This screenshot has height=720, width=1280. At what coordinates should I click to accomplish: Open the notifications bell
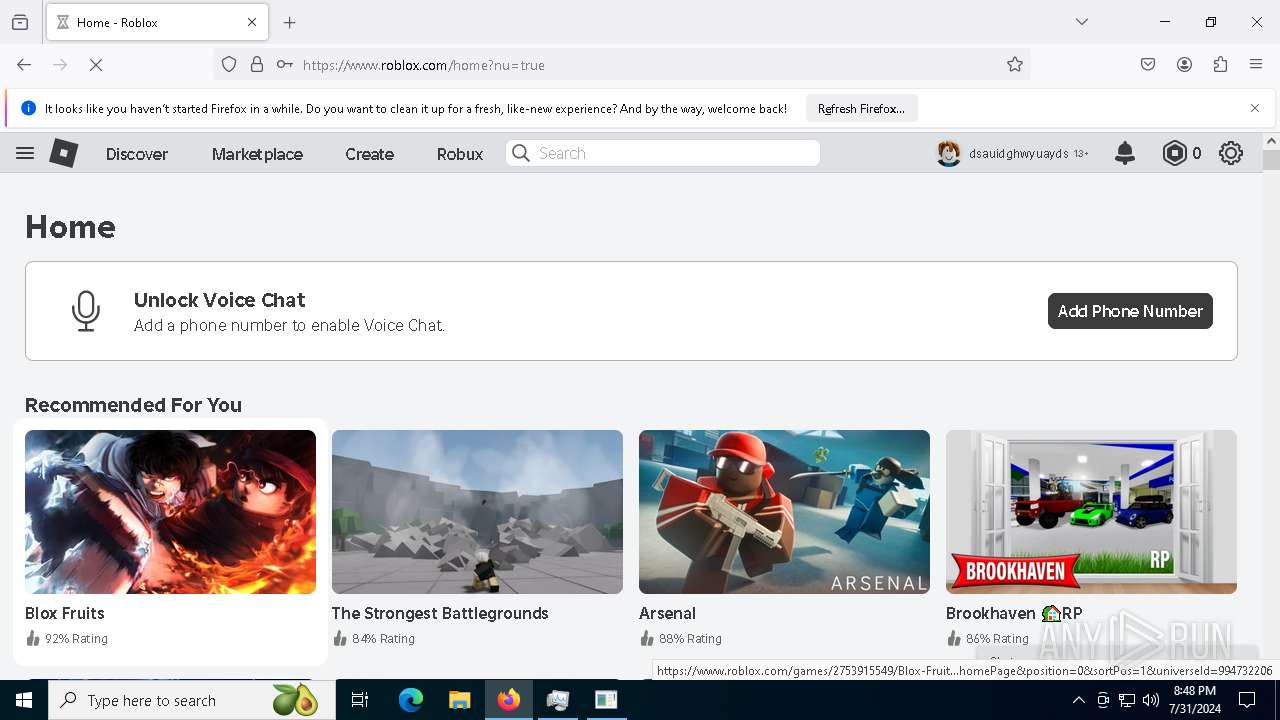point(1125,153)
